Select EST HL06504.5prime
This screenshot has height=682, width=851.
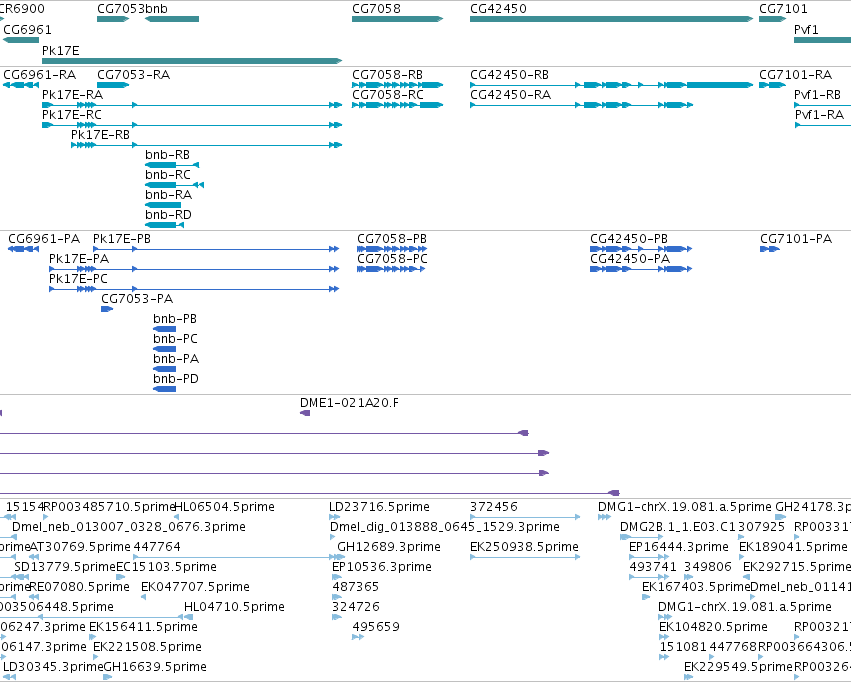click(x=224, y=507)
